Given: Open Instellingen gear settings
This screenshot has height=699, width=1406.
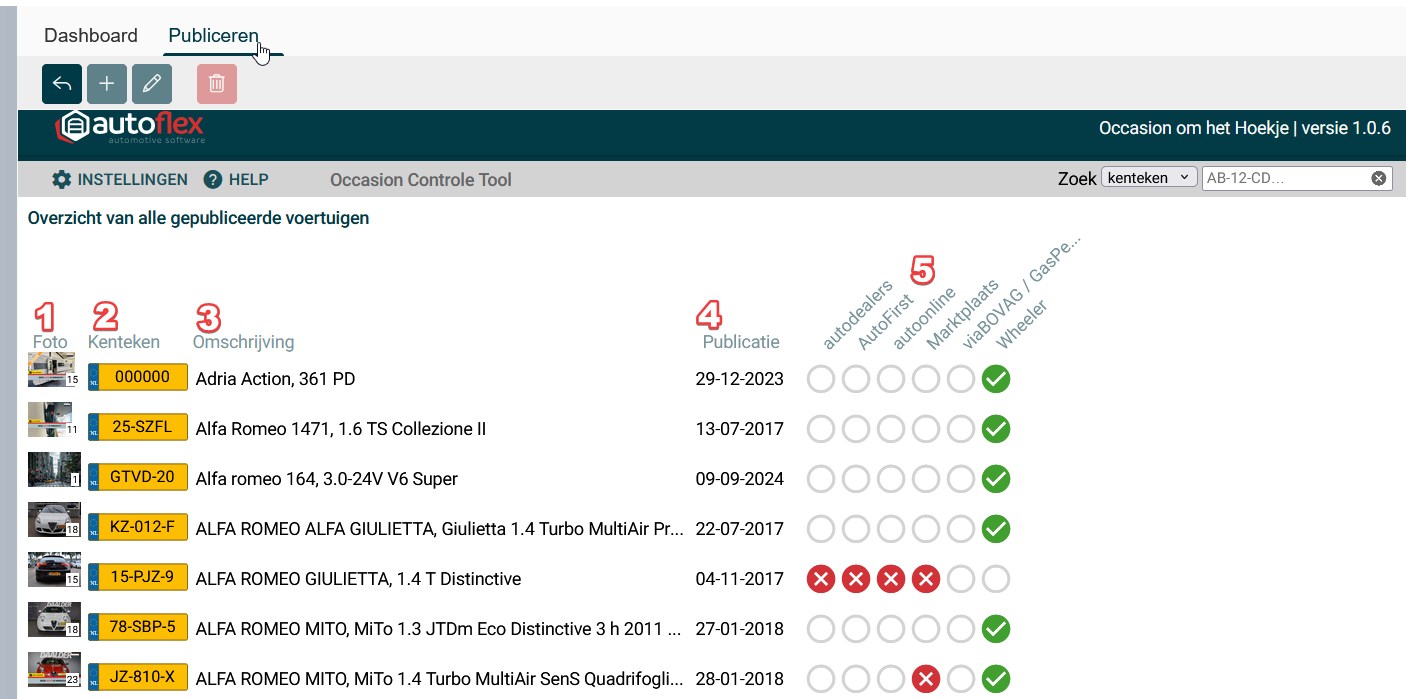Looking at the screenshot, I should pyautogui.click(x=120, y=180).
